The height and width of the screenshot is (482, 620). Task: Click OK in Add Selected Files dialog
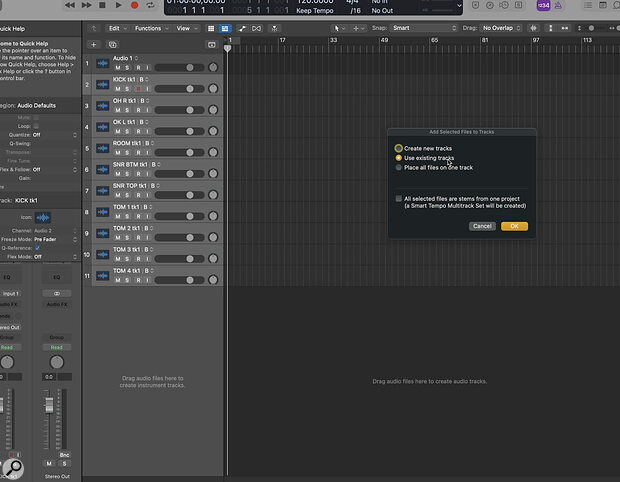pos(514,226)
